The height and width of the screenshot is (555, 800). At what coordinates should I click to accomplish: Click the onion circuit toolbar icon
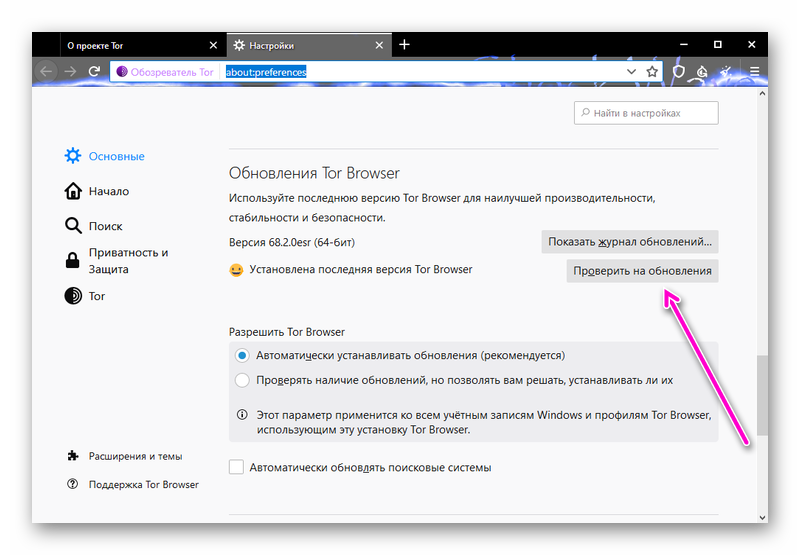(702, 72)
